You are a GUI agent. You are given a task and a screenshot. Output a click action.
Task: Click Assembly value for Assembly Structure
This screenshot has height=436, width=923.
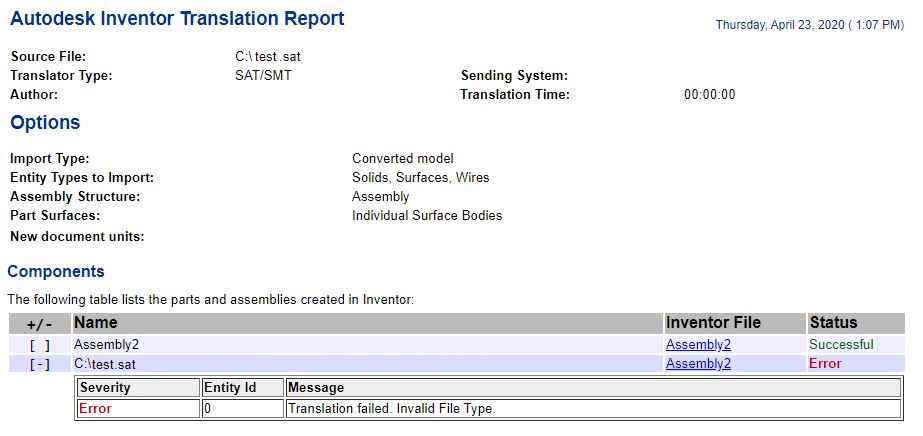pos(380,197)
